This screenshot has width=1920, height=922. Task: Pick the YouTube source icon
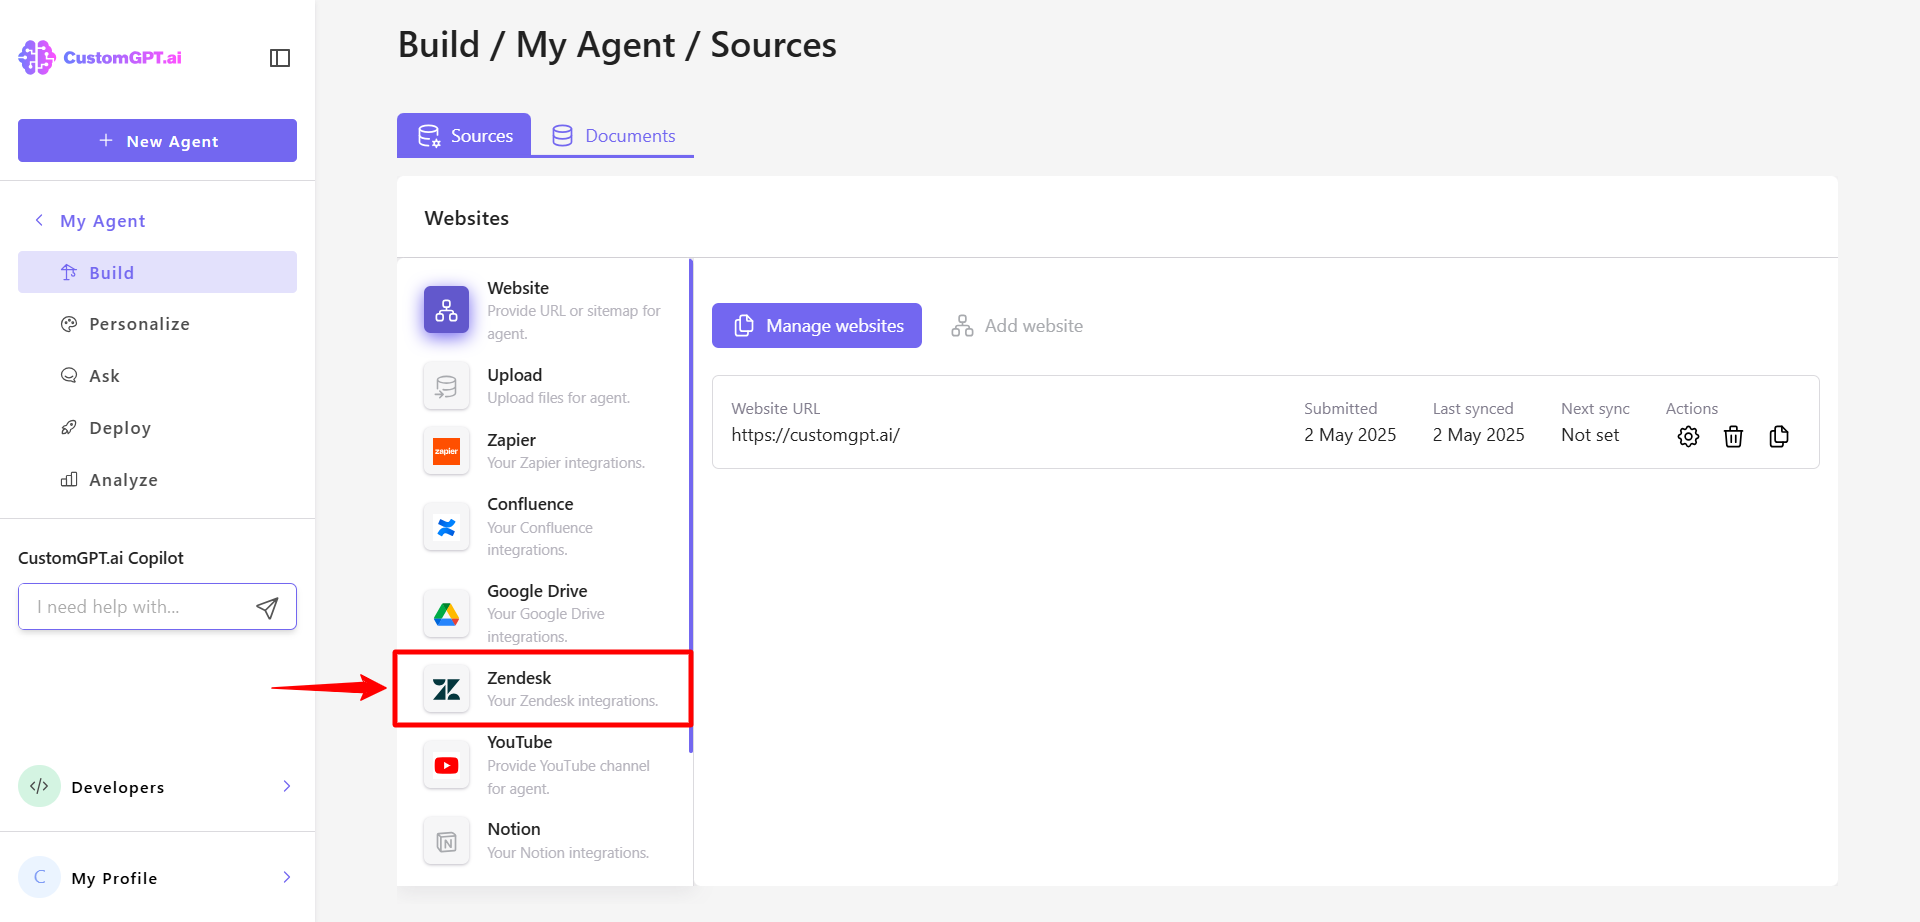click(x=446, y=765)
